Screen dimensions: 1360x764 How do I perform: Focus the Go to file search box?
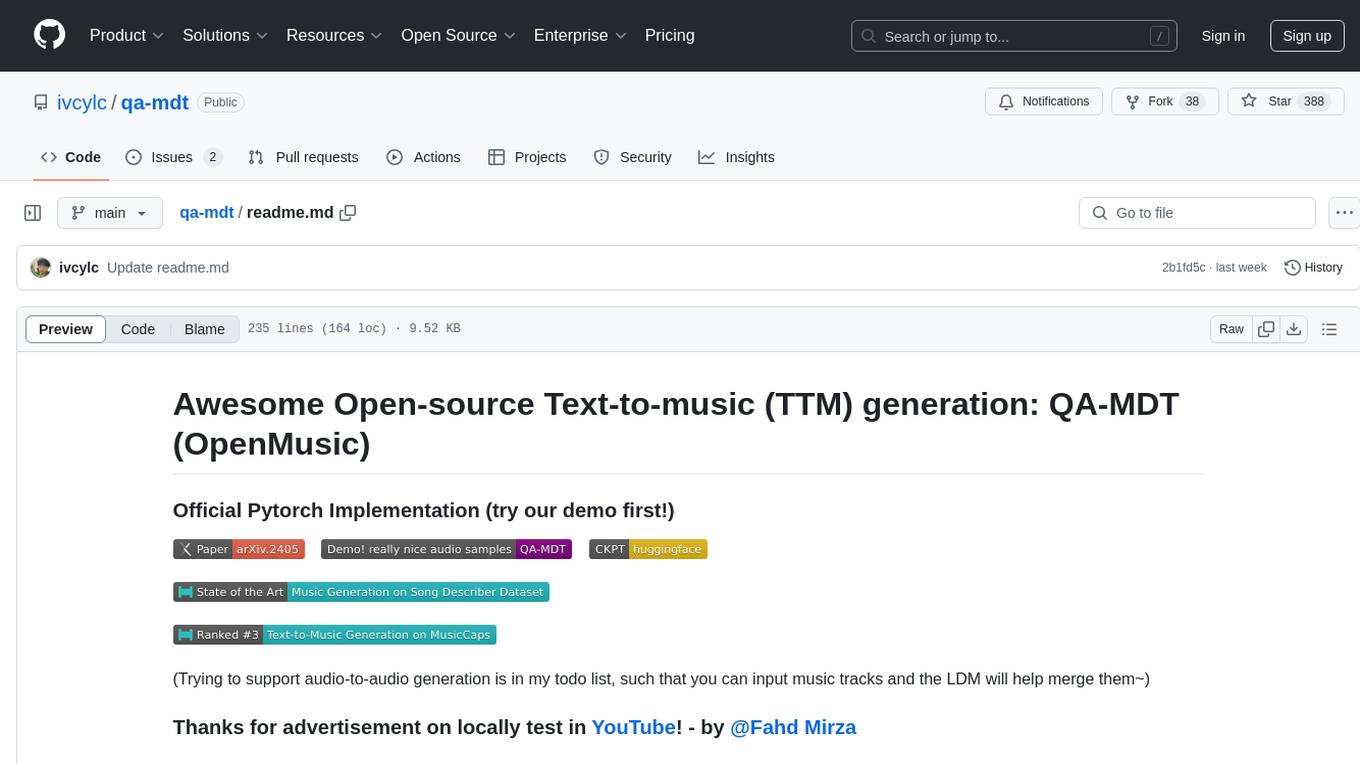tap(1197, 213)
